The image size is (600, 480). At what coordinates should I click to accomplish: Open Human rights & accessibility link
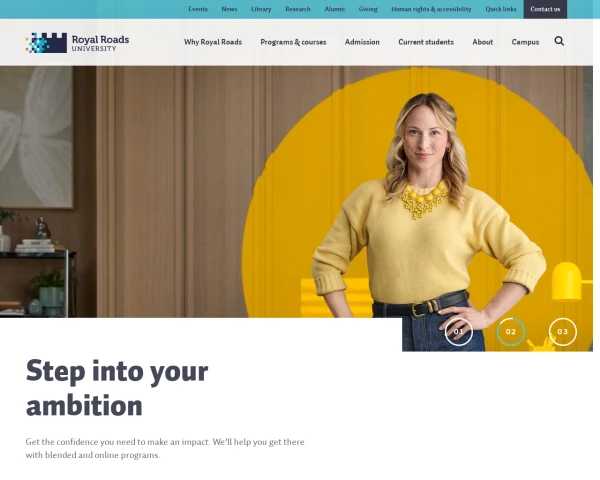[431, 9]
